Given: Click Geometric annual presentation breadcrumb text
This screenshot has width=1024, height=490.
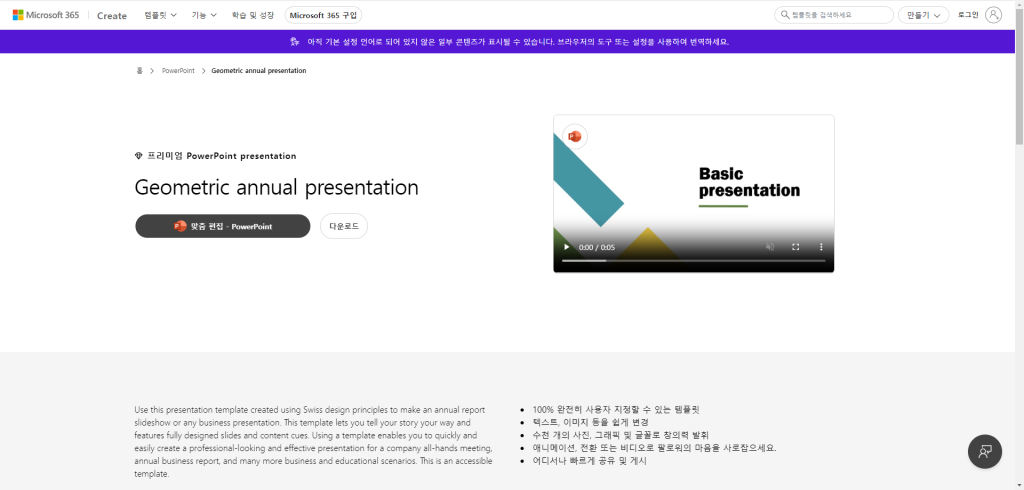Looking at the screenshot, I should pyautogui.click(x=259, y=71).
